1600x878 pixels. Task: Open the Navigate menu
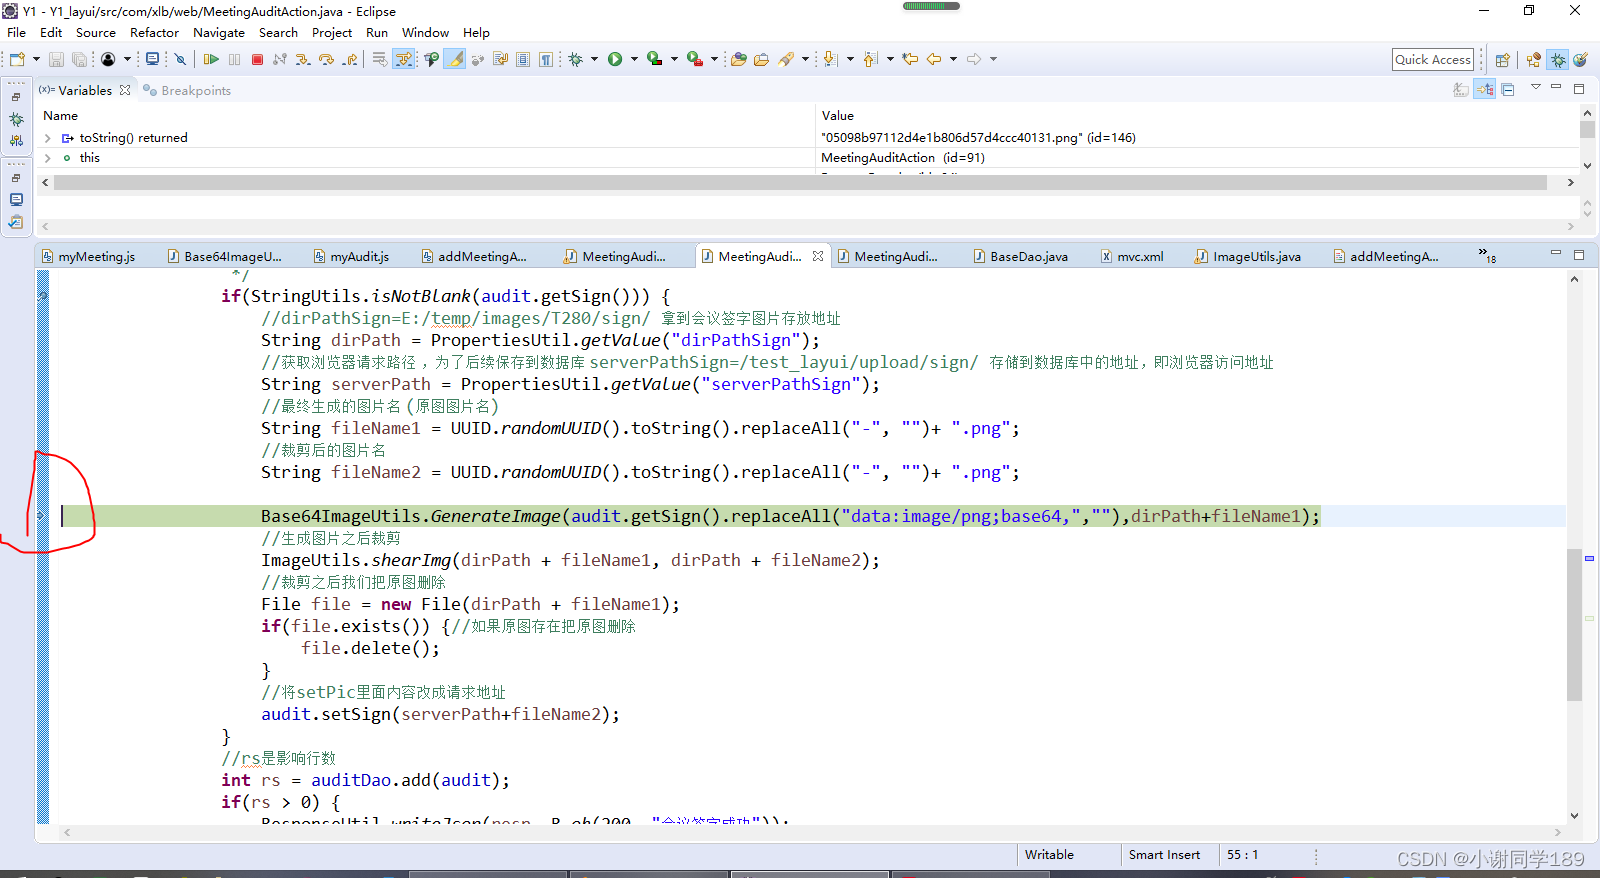[219, 33]
